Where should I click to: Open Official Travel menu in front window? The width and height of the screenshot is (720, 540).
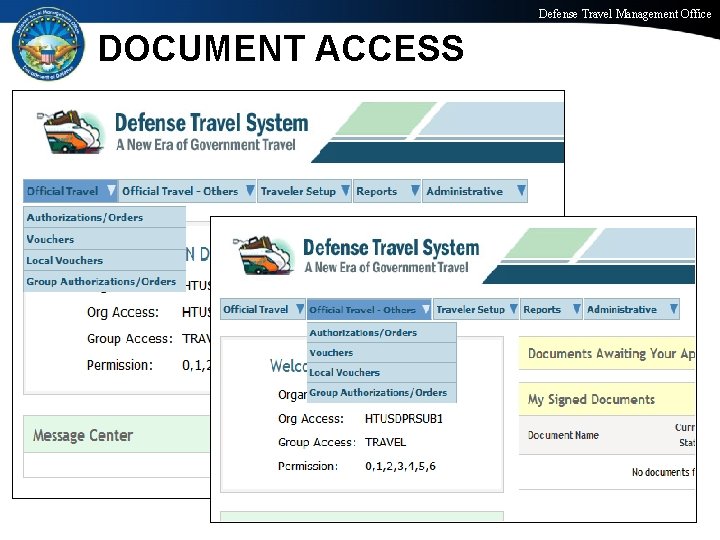pyautogui.click(x=263, y=309)
